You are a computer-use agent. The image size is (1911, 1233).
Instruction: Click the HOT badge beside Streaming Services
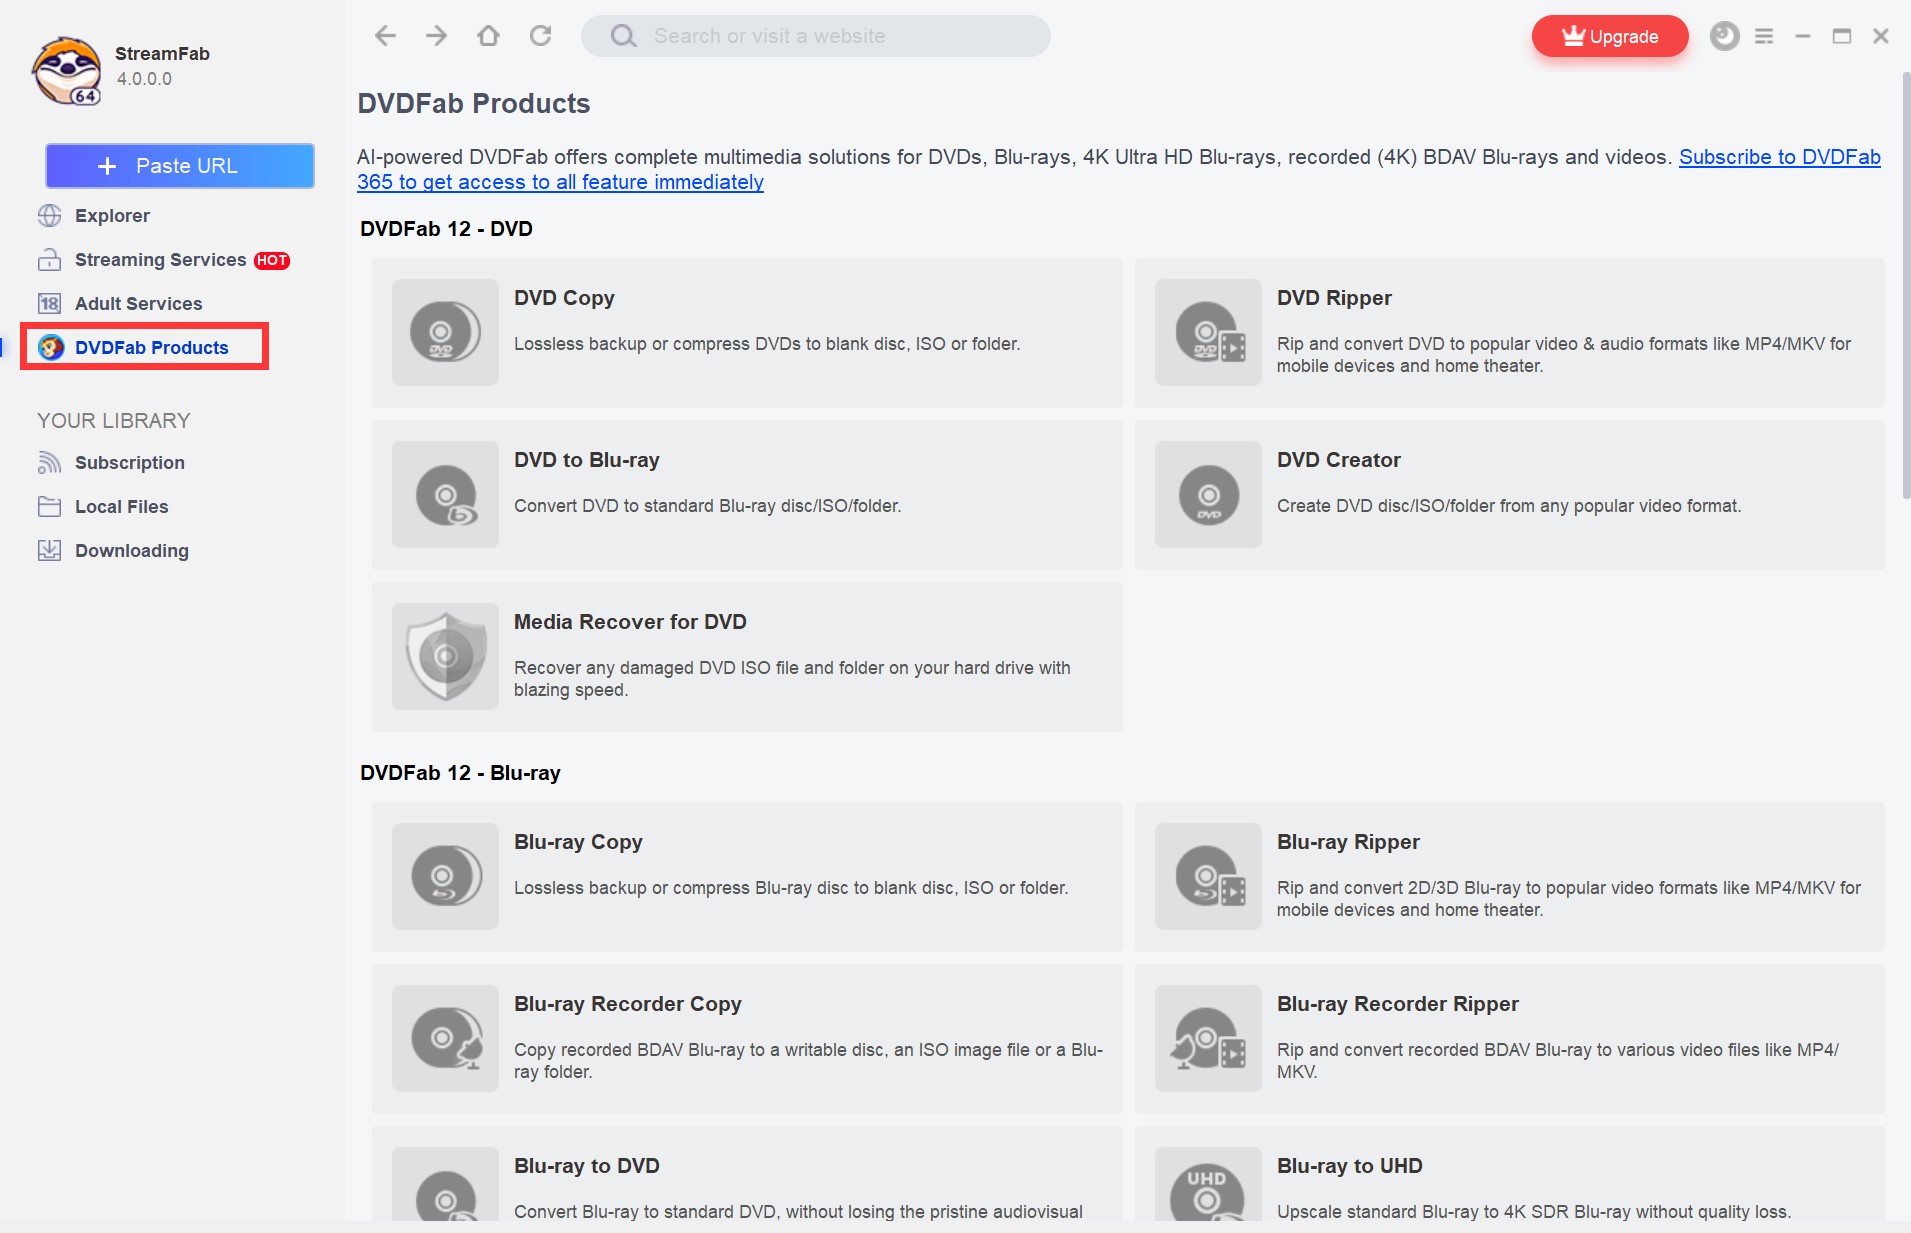pyautogui.click(x=272, y=260)
